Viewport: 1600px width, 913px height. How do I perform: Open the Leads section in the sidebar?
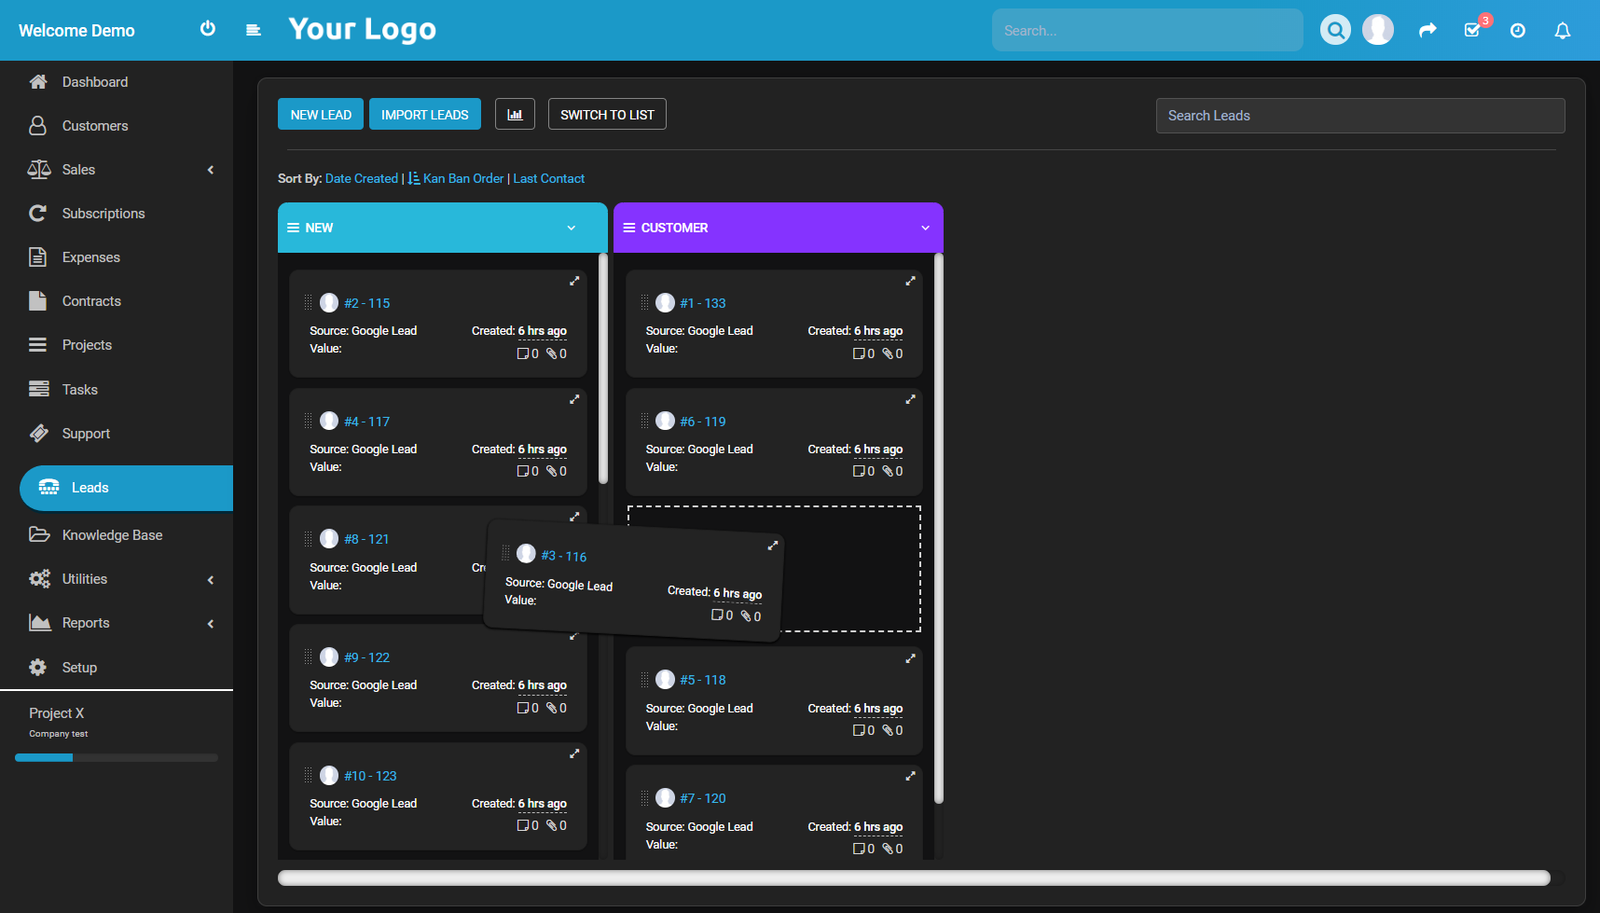pyautogui.click(x=89, y=487)
